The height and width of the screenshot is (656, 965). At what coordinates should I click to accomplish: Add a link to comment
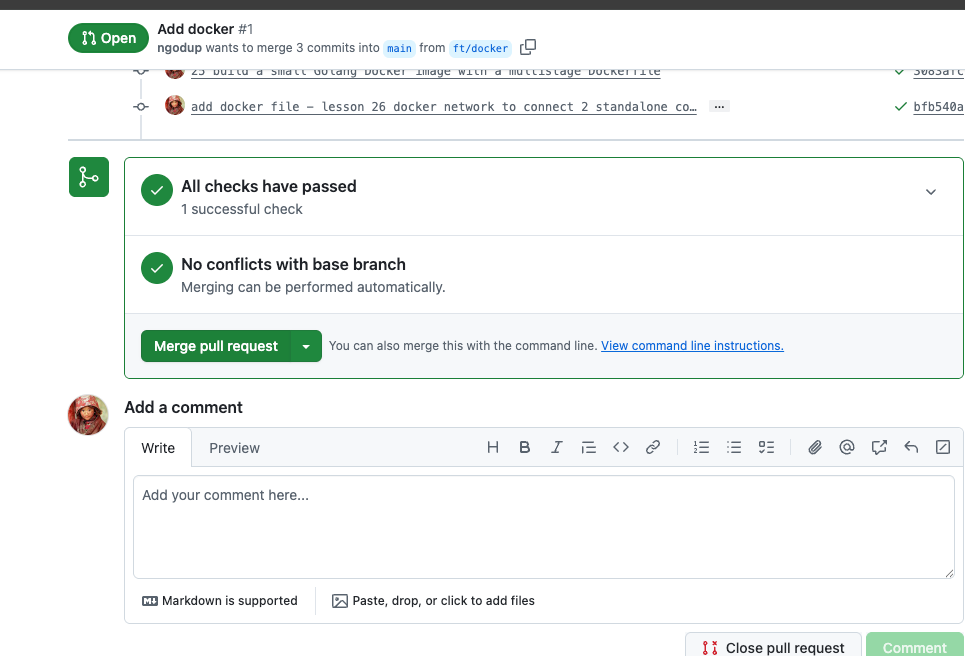pos(653,448)
